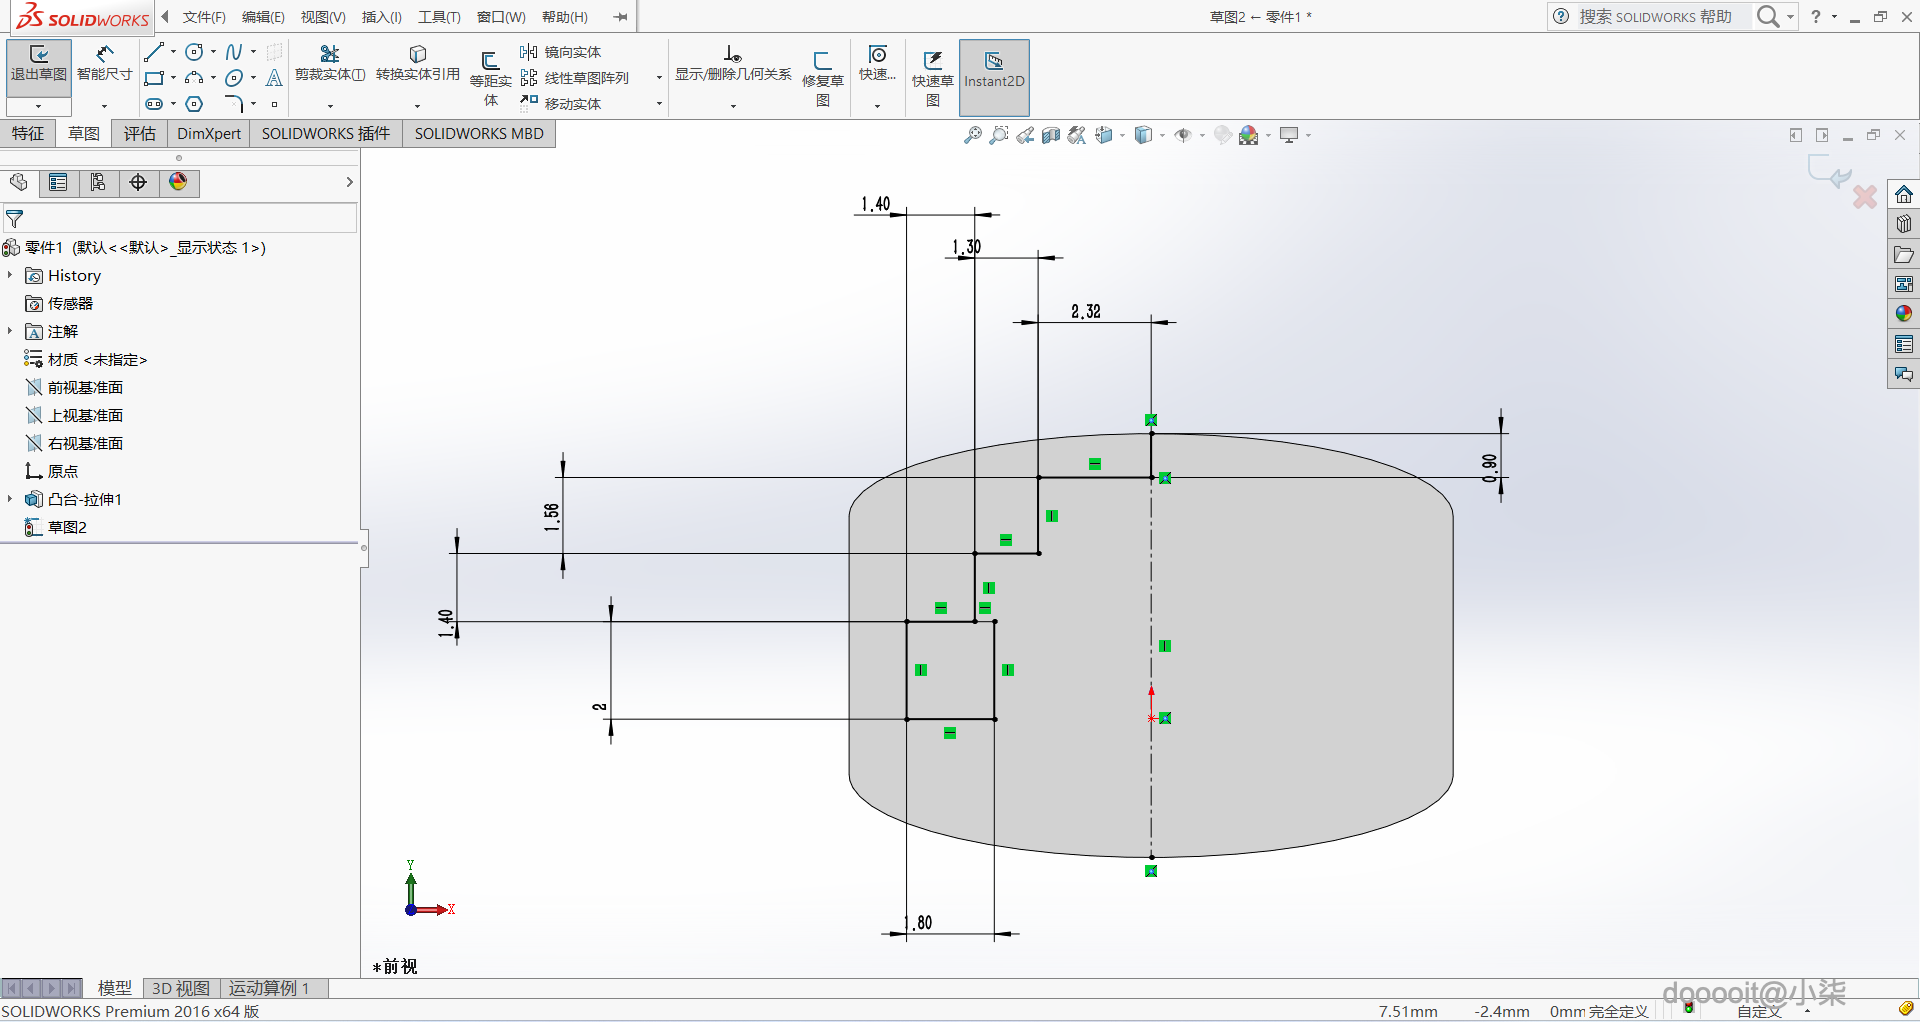Expand the History tree node
Screen dimensions: 1920x1022
click(10, 275)
